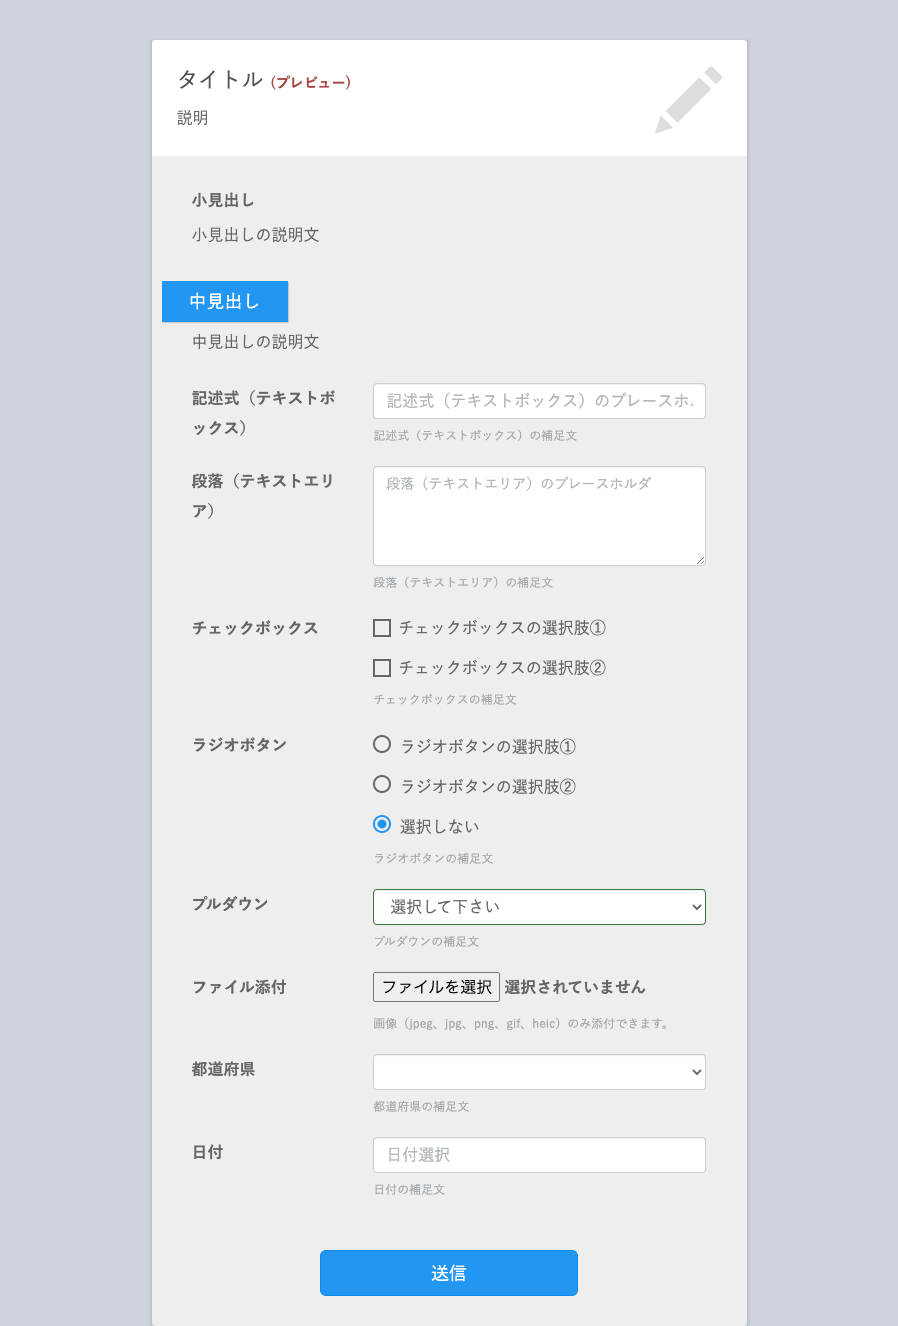Image resolution: width=898 pixels, height=1326 pixels.
Task: Select the ラジオボタンの選択肢① radio button
Action: click(381, 744)
